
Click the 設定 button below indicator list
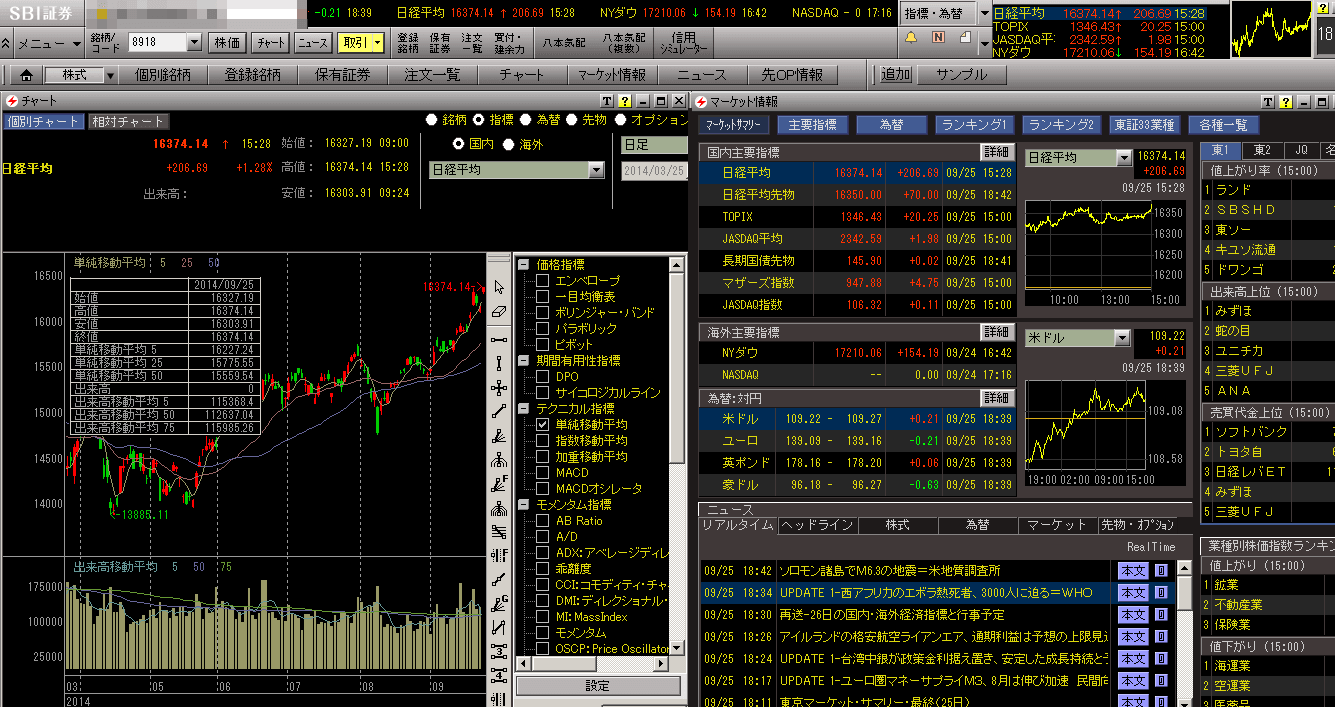(x=597, y=686)
